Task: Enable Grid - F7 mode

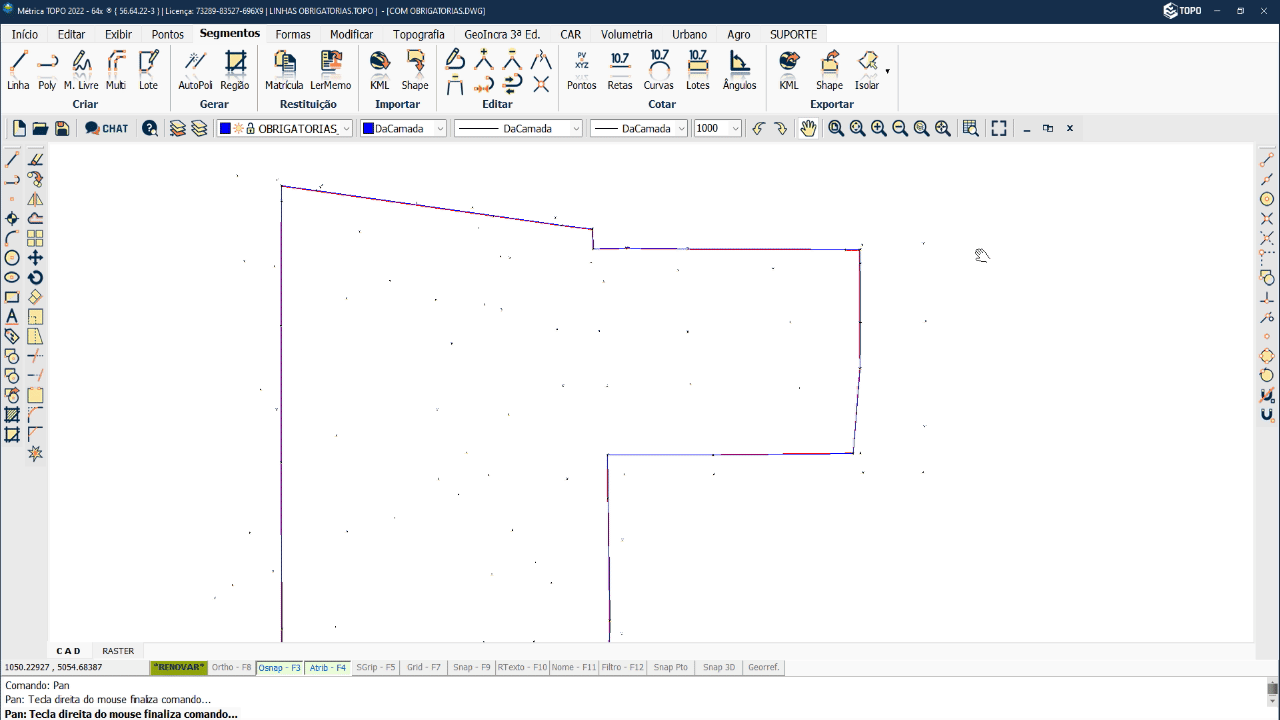Action: pyautogui.click(x=423, y=667)
